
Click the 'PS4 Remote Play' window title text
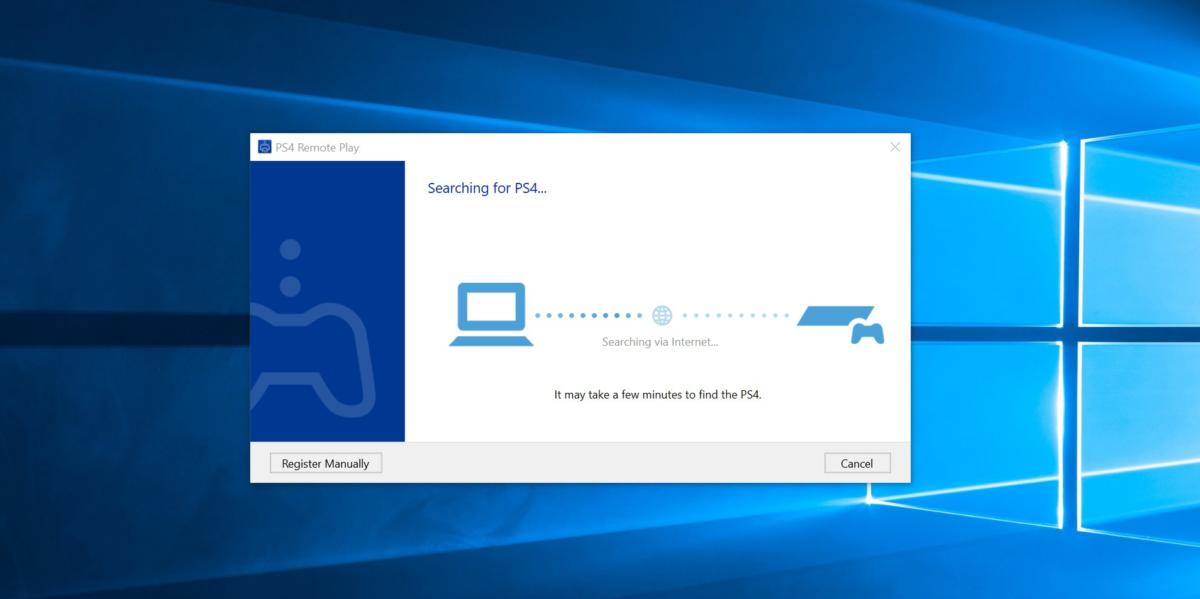pos(319,148)
